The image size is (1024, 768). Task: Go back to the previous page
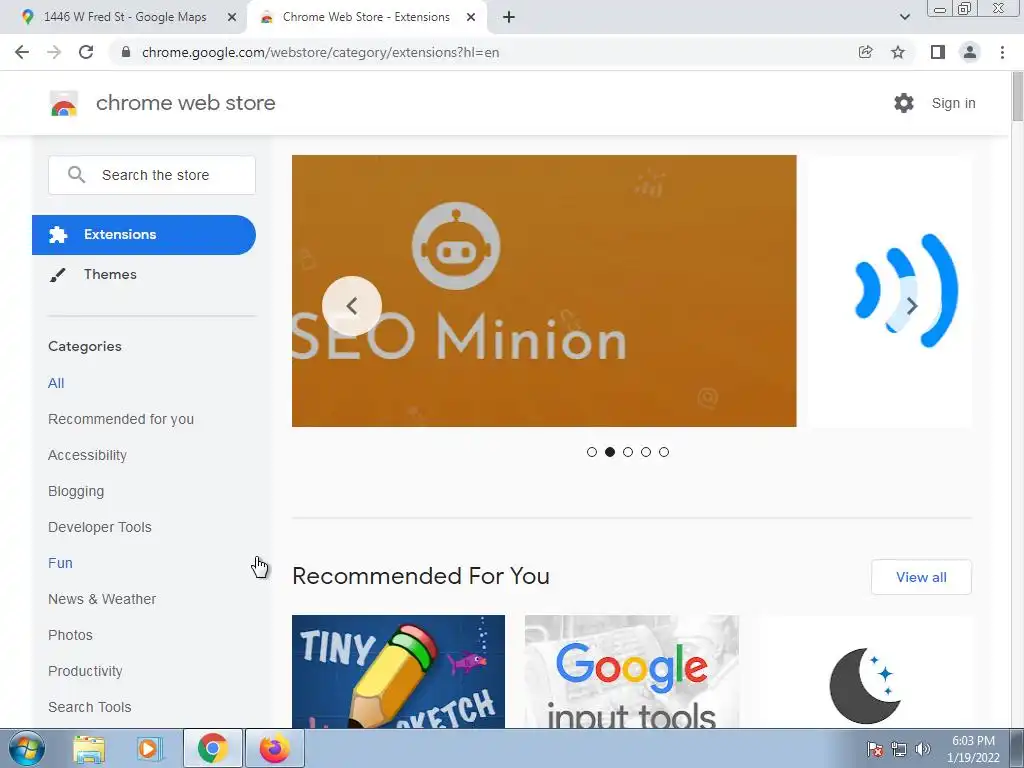[x=22, y=52]
